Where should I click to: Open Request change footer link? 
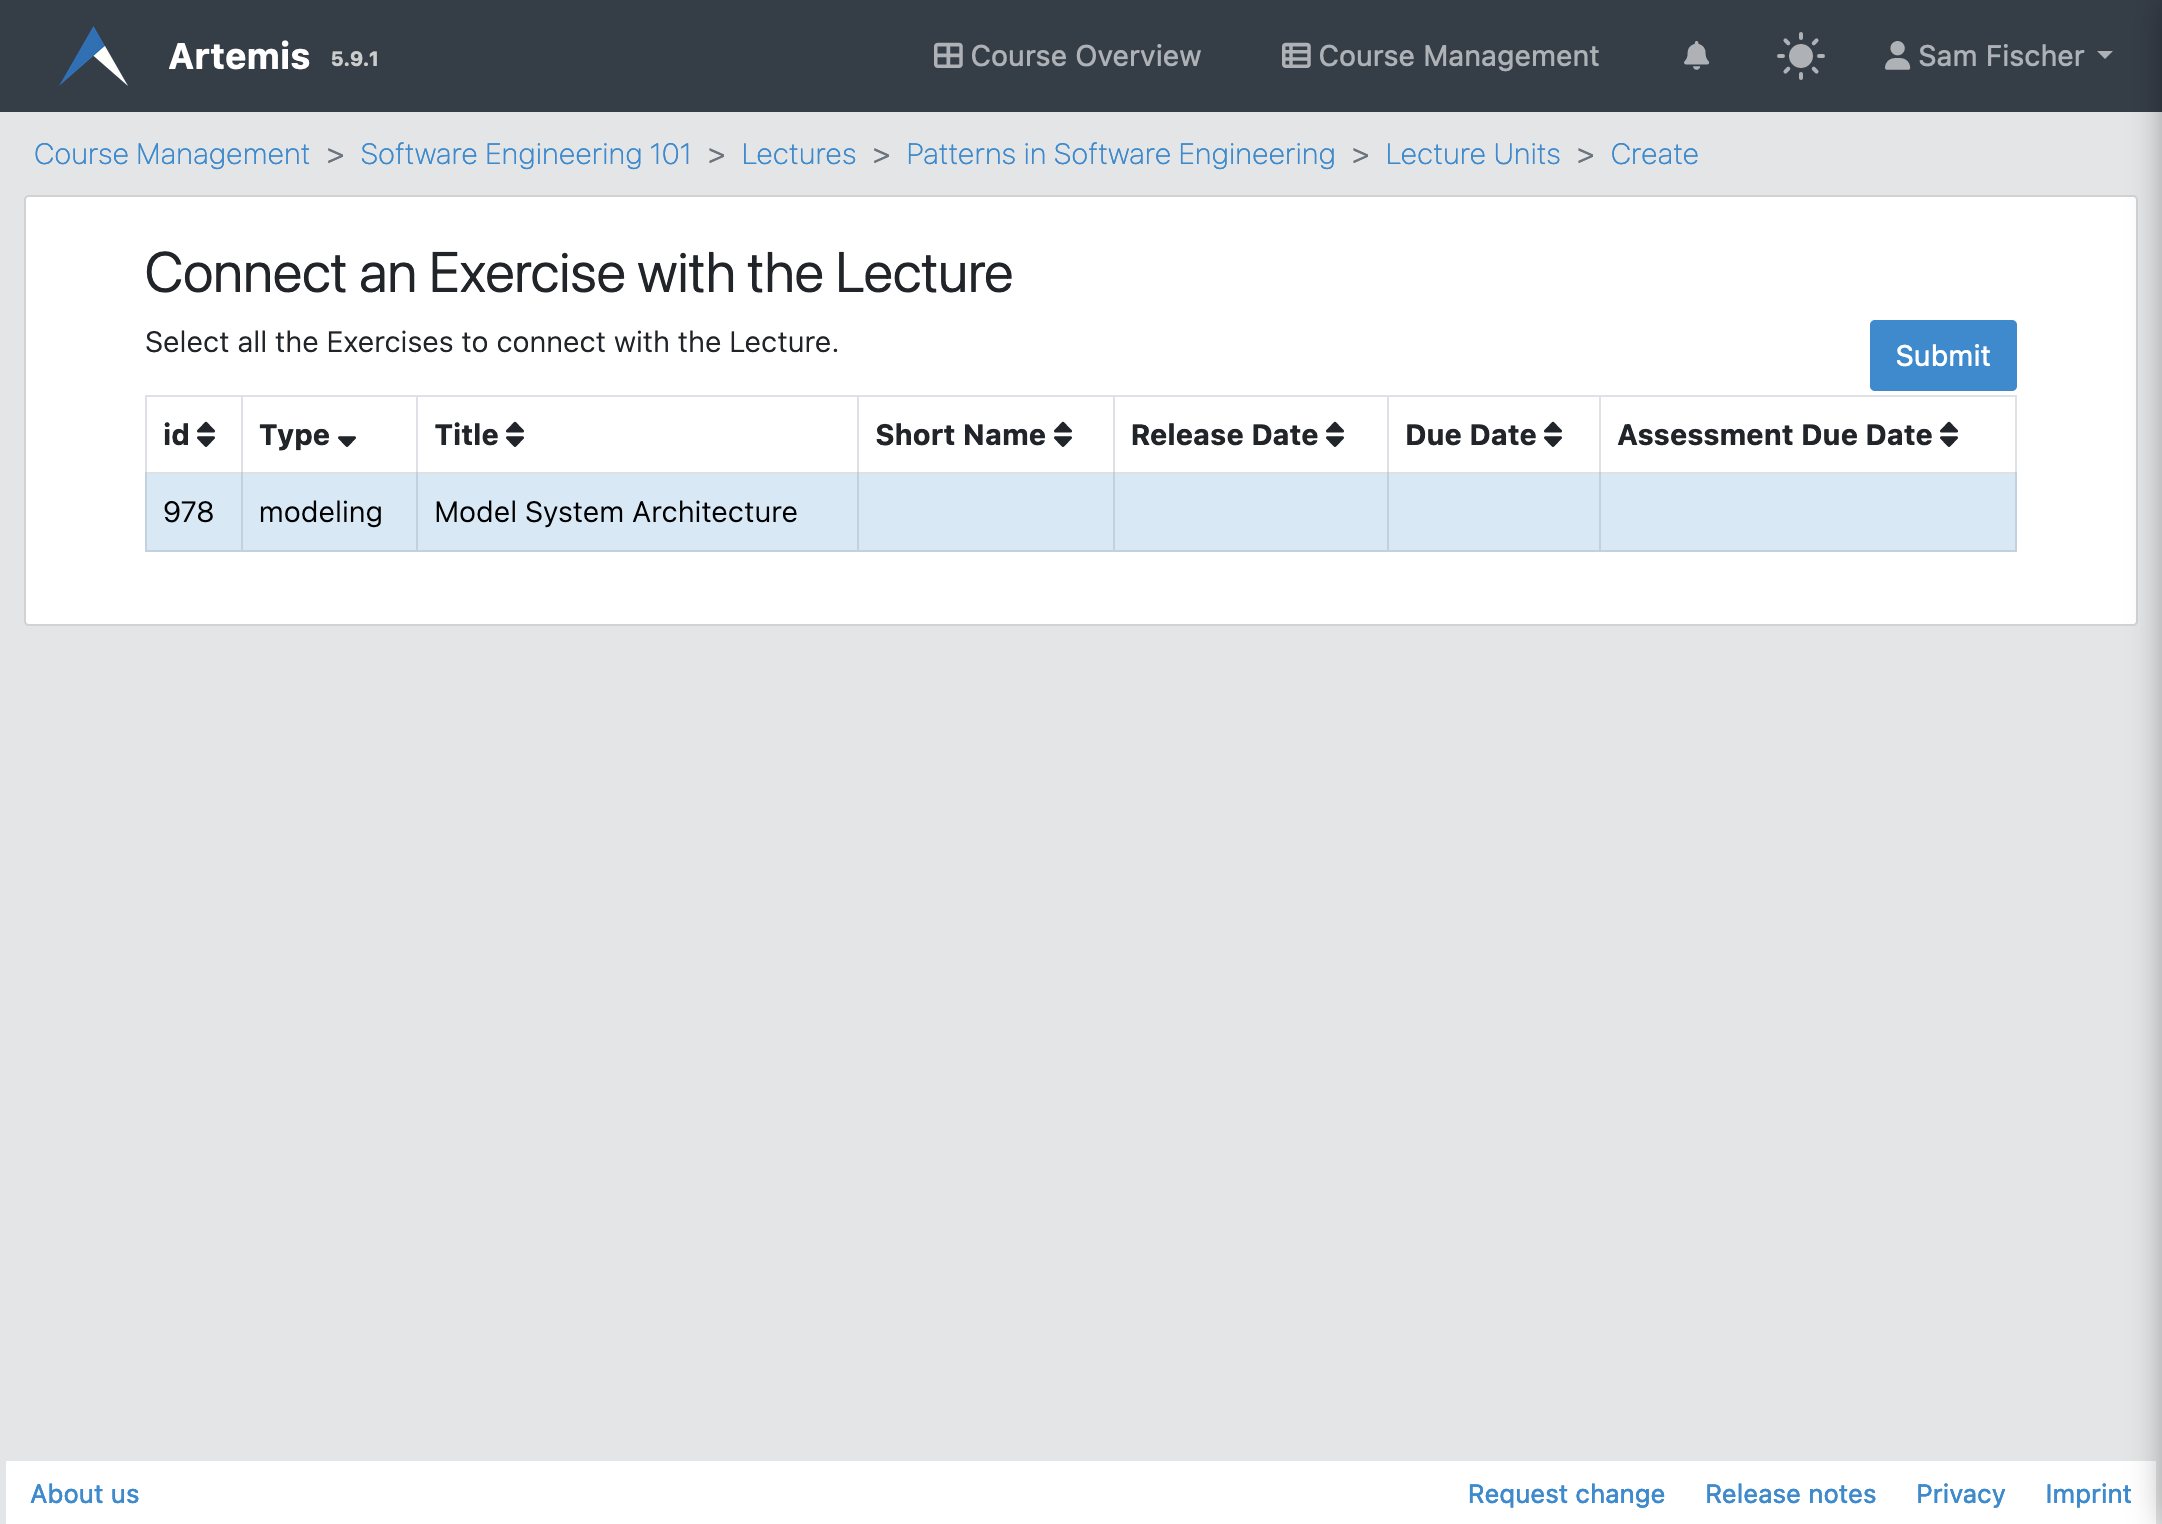(x=1566, y=1494)
